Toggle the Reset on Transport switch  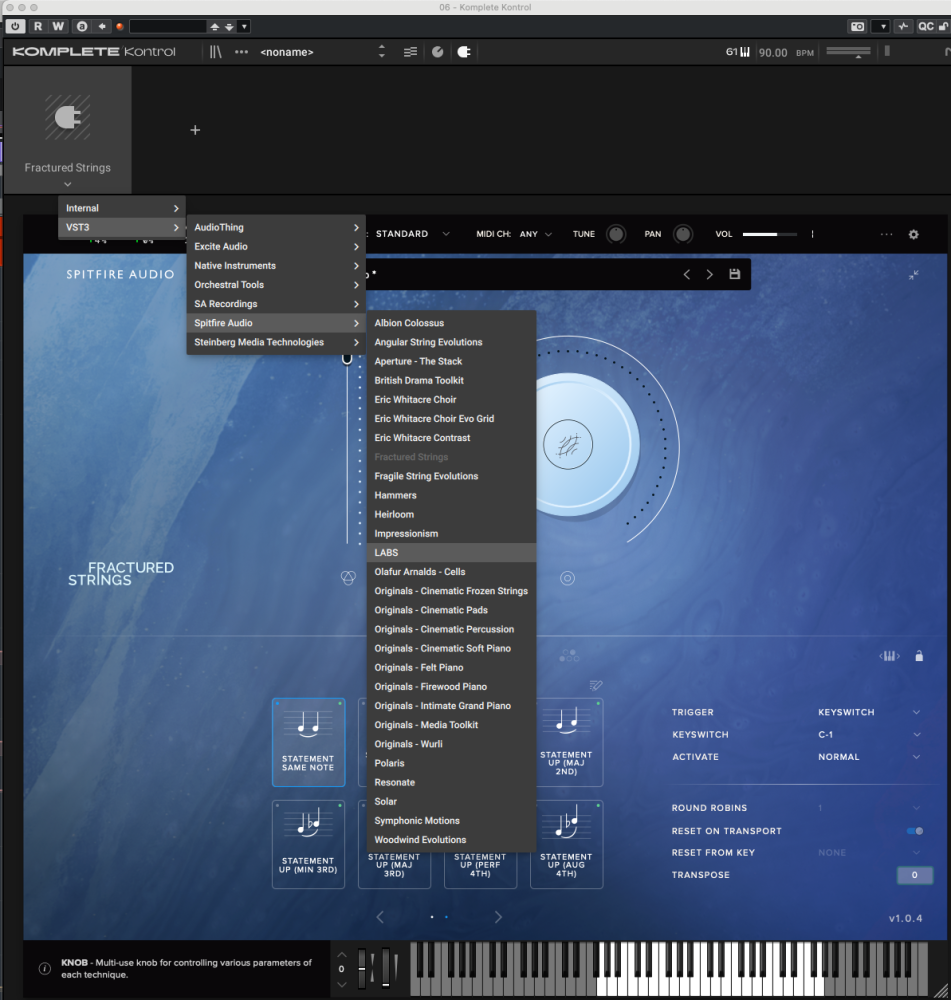915,831
